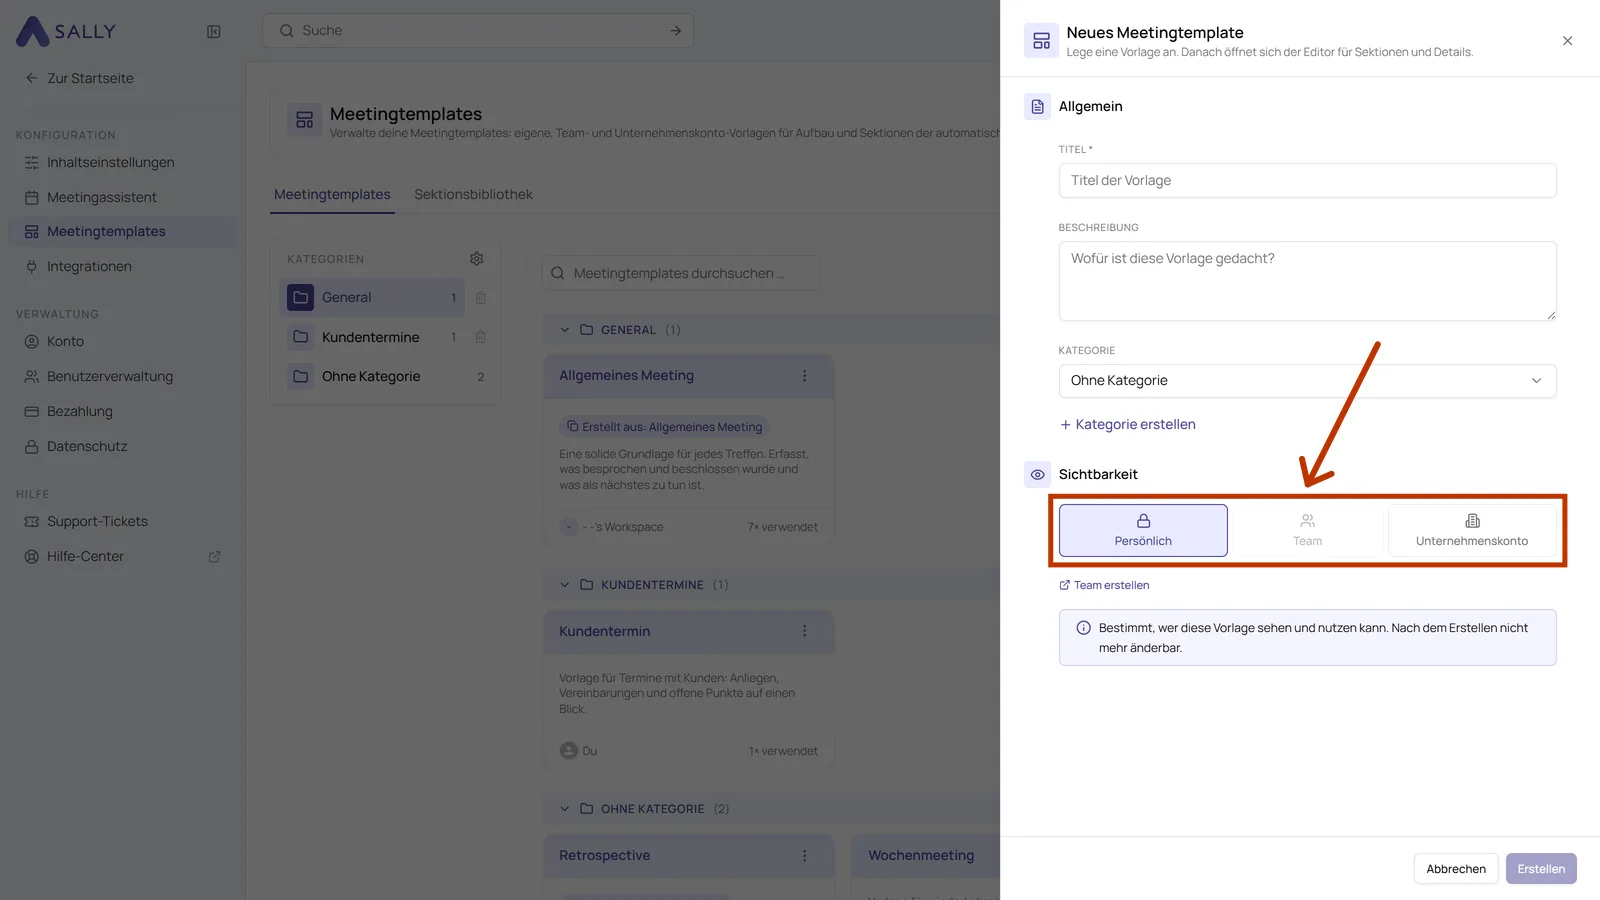Viewport: 1600px width, 900px height.
Task: Open Integrationen in sidebar
Action: [x=122, y=266]
